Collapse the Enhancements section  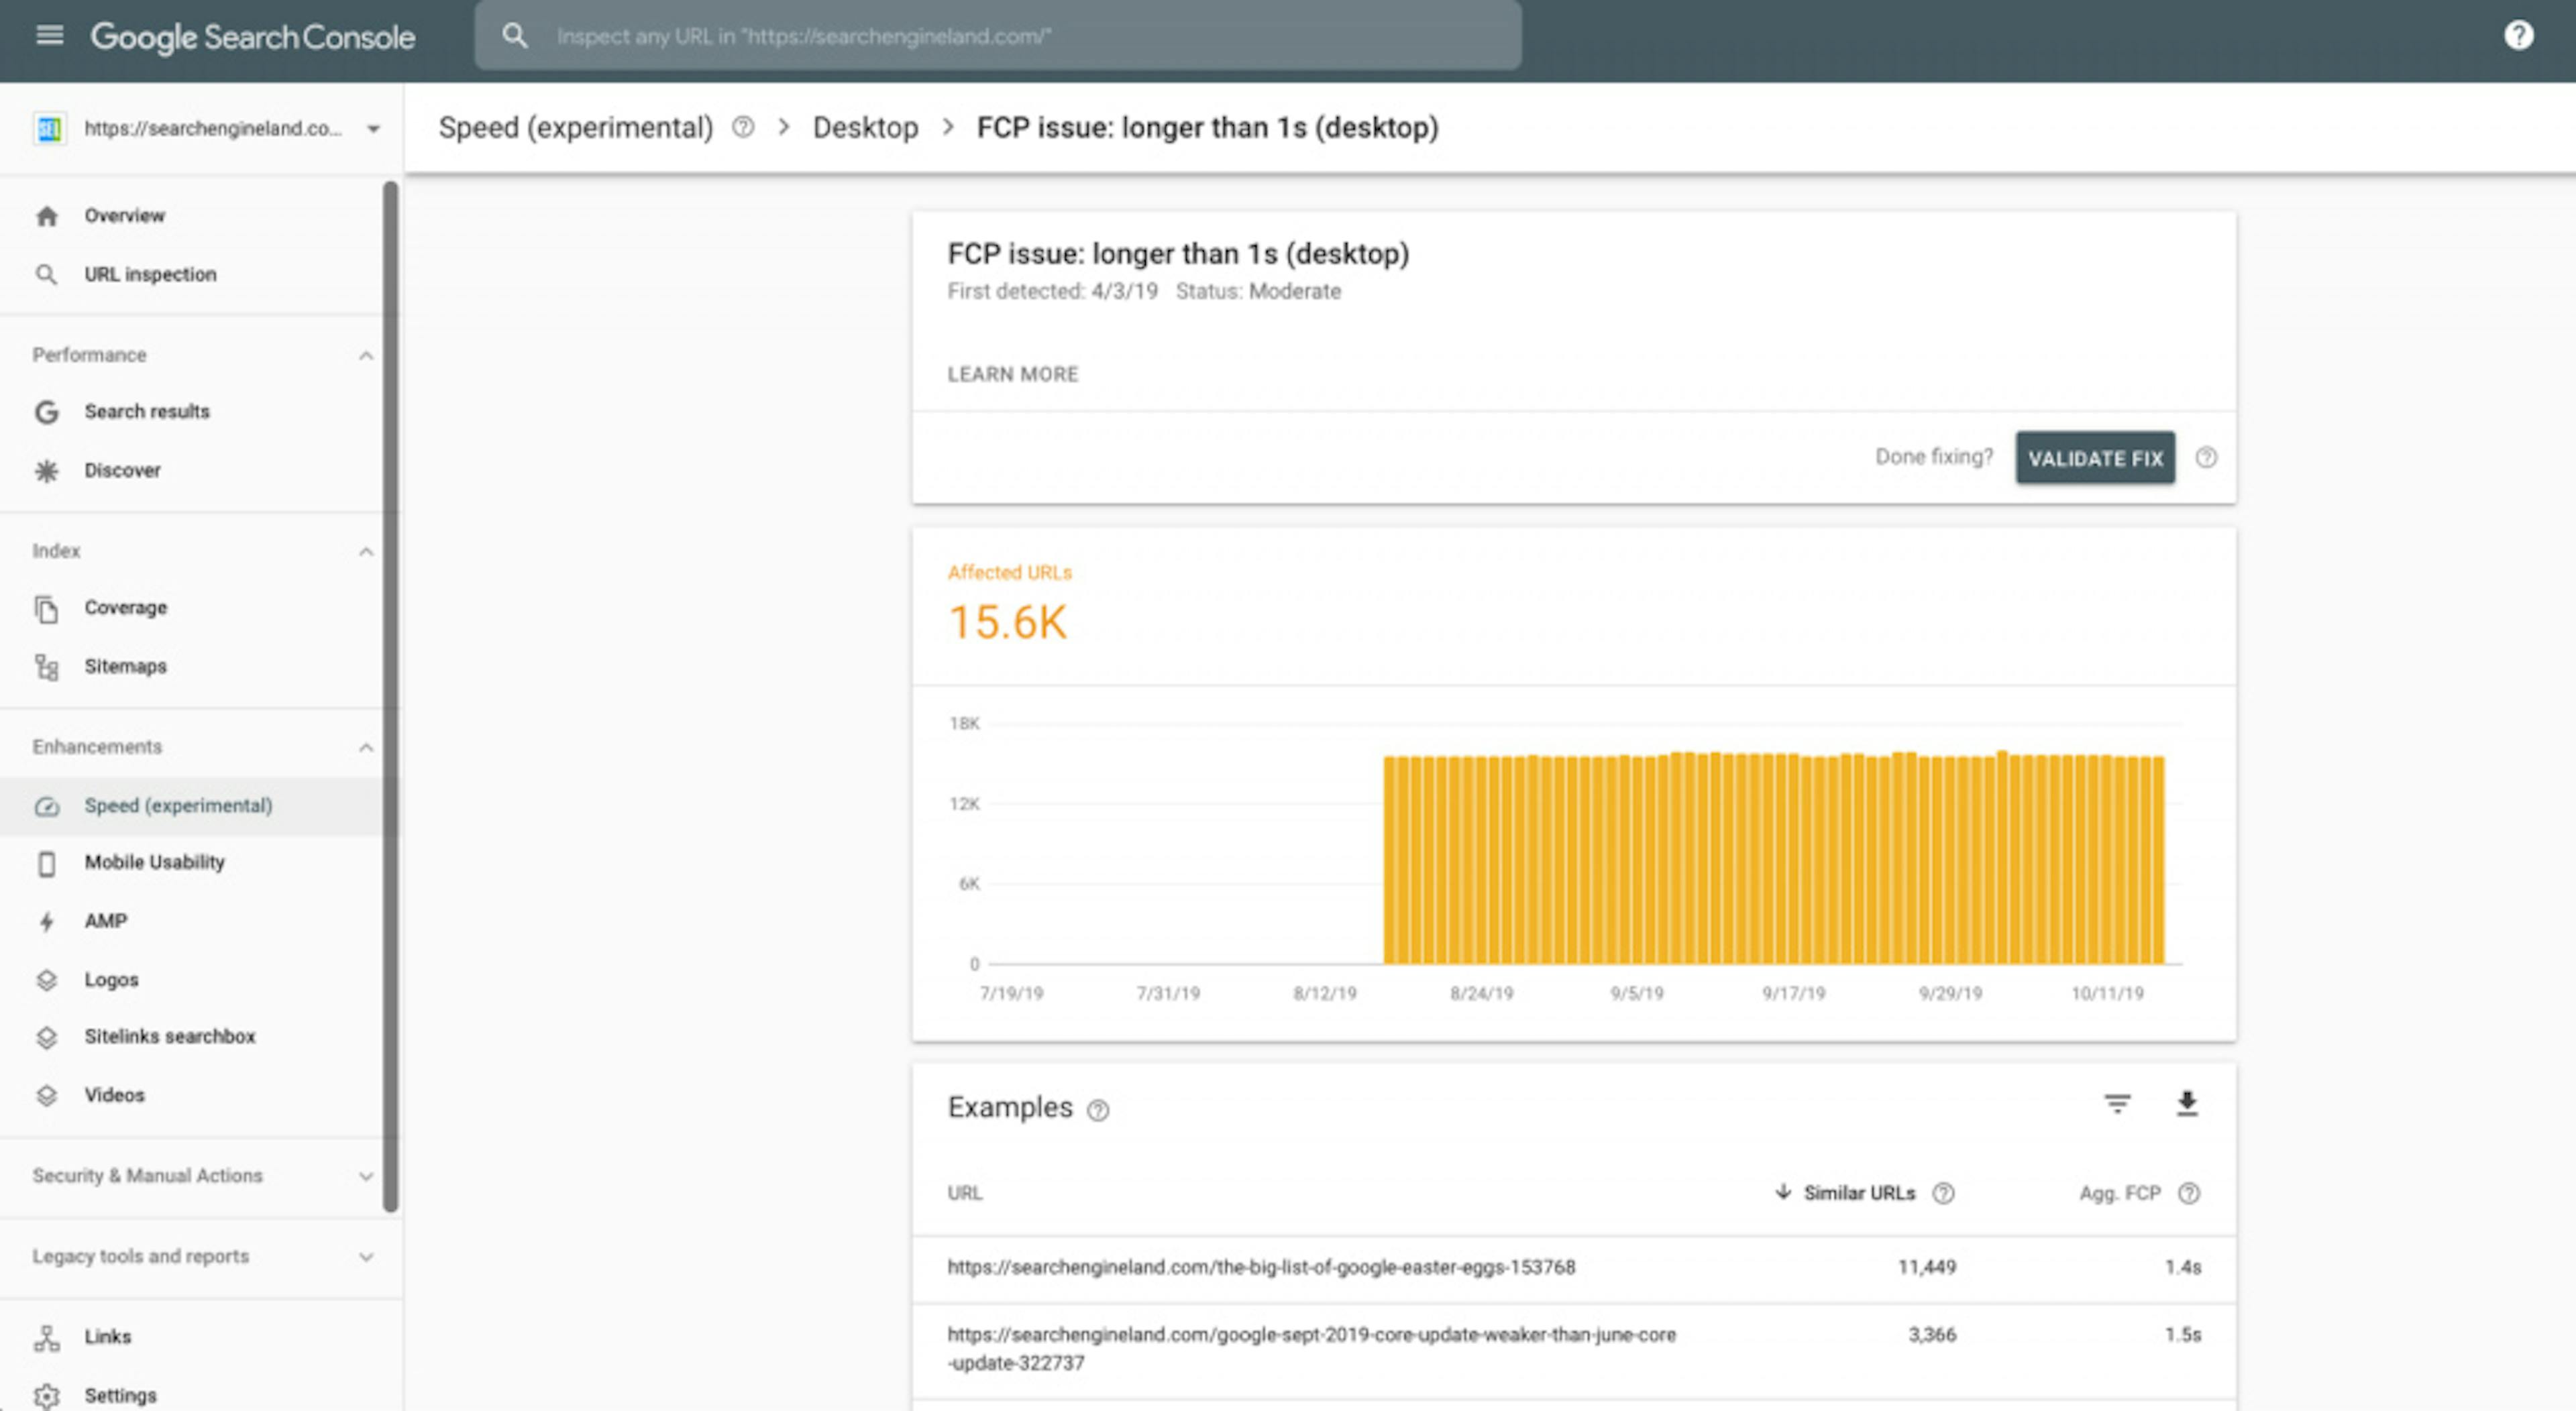click(366, 746)
